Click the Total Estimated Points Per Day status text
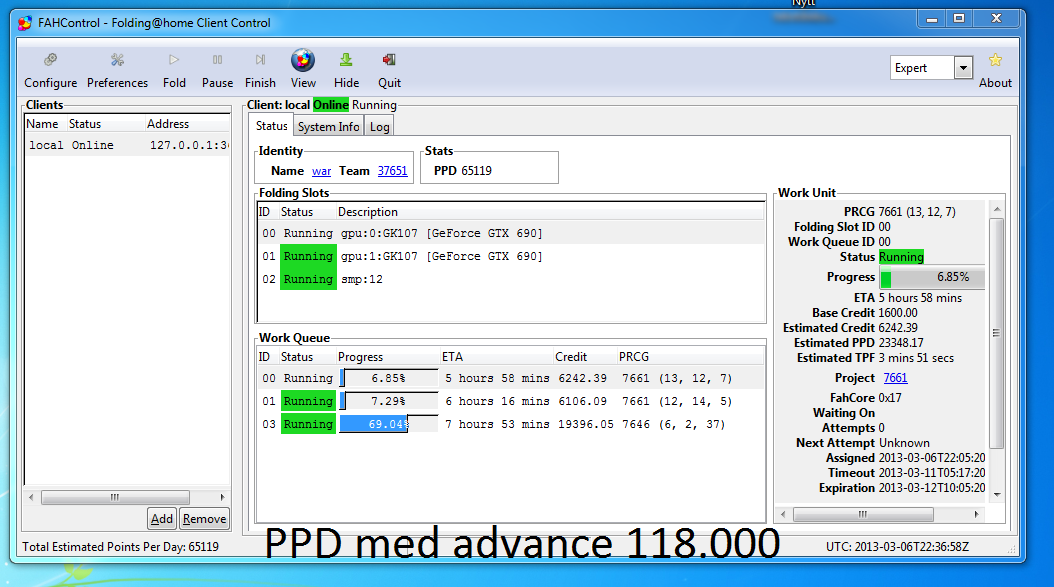The height and width of the screenshot is (587, 1054). click(x=121, y=547)
